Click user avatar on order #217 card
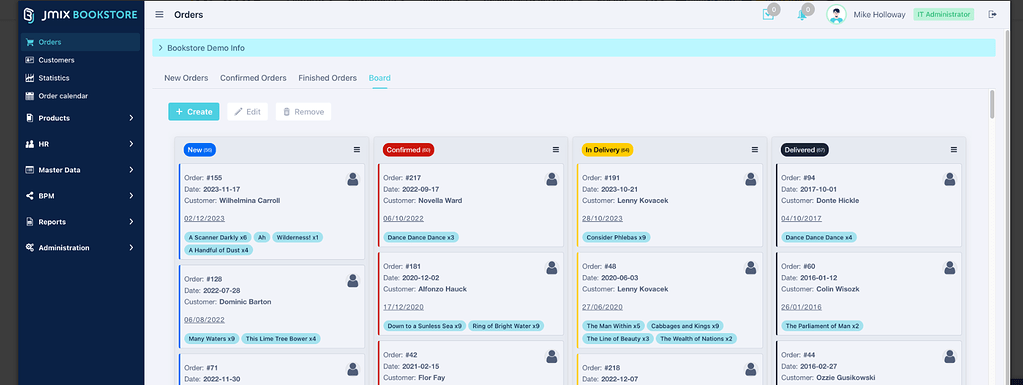1023x385 pixels. click(552, 179)
